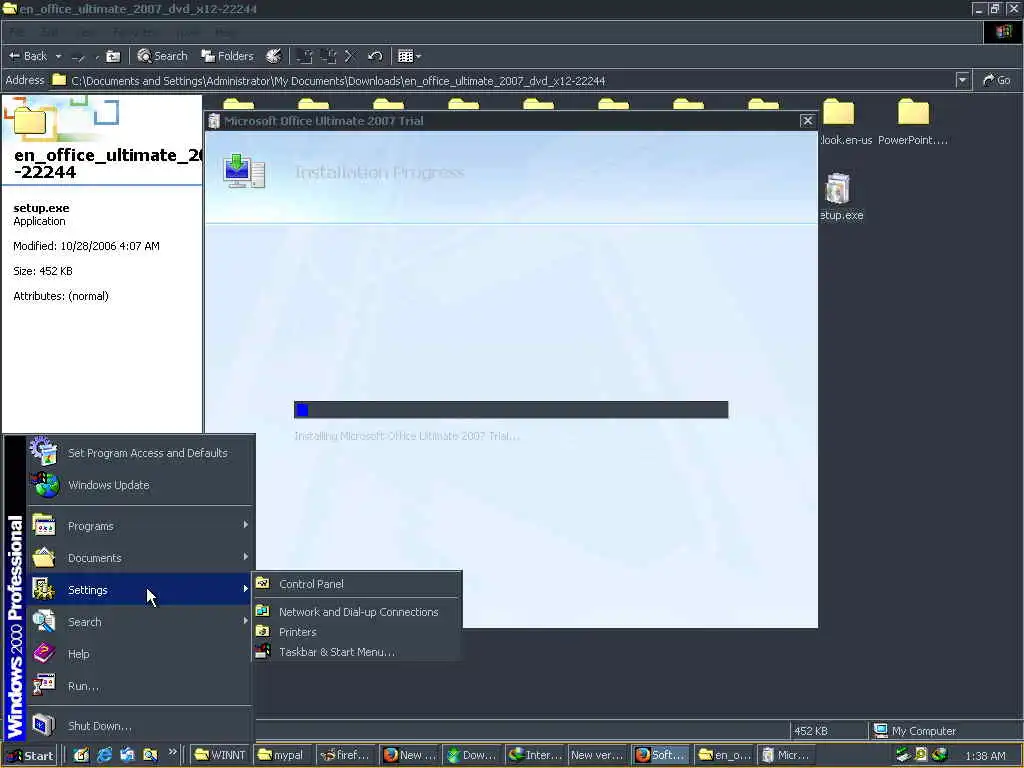Click the 452 KB status bar entry
1024x768 pixels.
coord(827,731)
